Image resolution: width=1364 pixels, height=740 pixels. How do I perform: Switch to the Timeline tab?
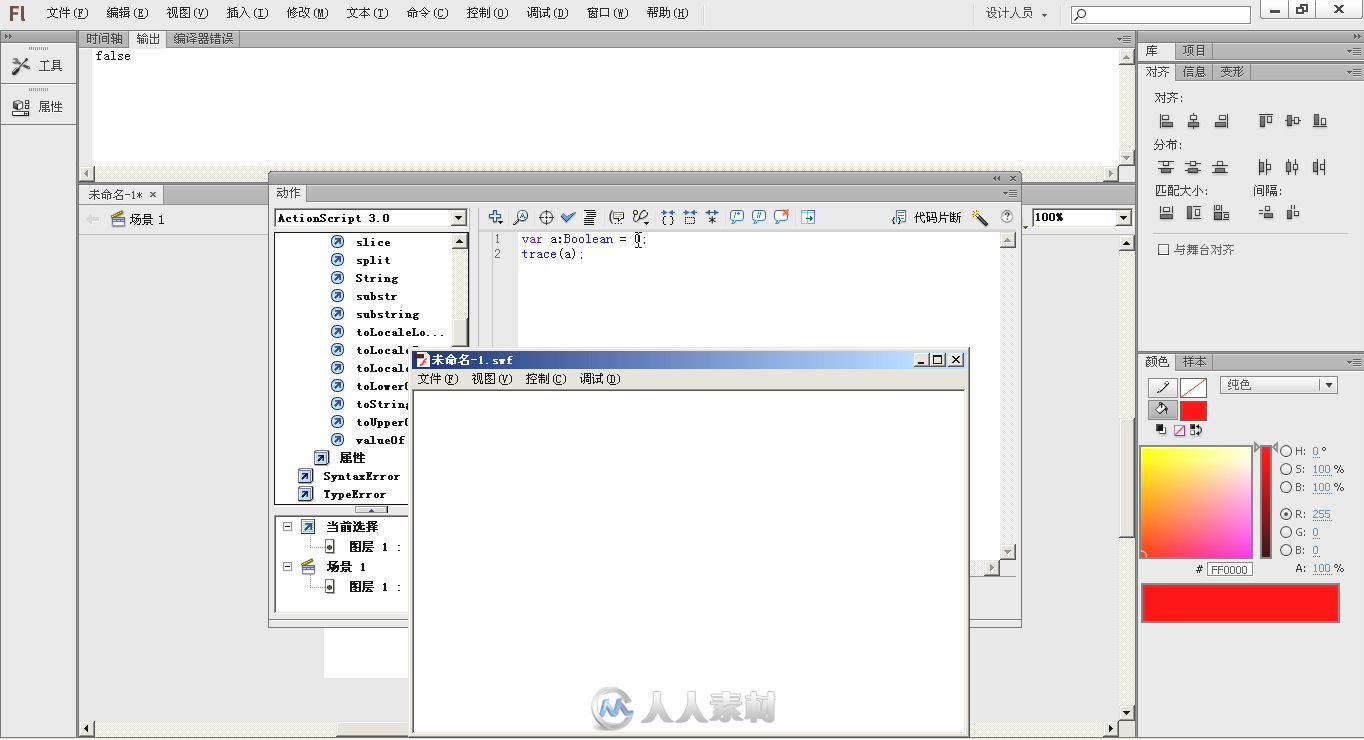coord(104,39)
